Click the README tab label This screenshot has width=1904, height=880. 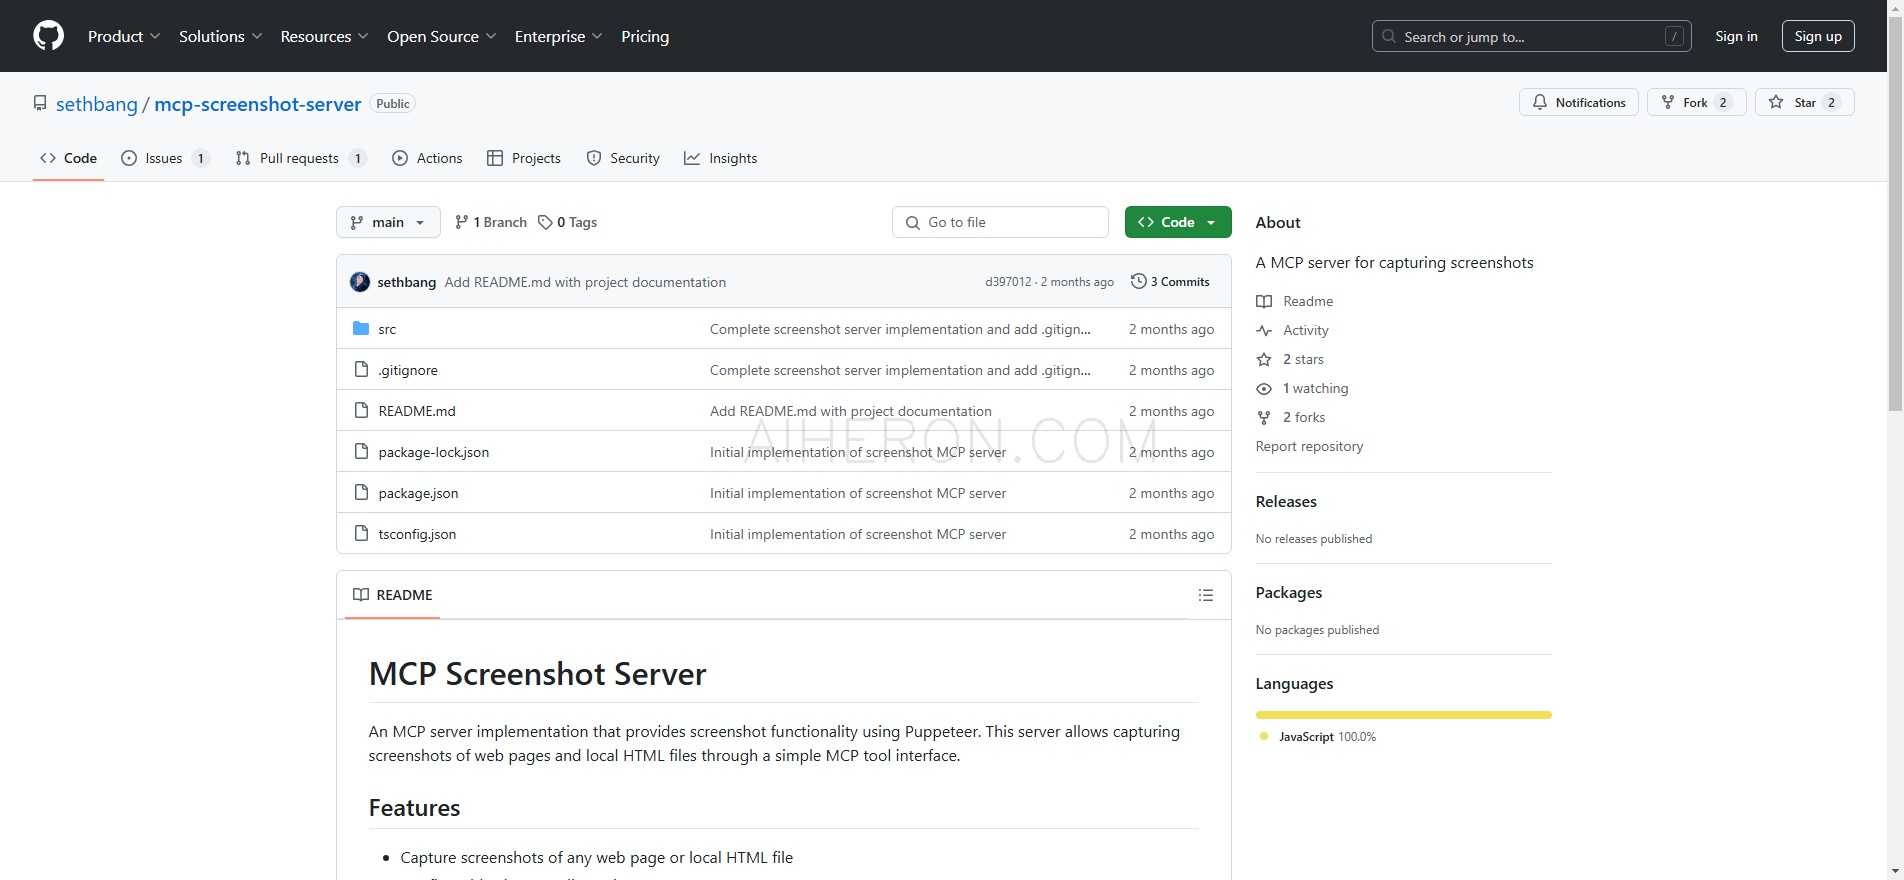[x=404, y=595]
